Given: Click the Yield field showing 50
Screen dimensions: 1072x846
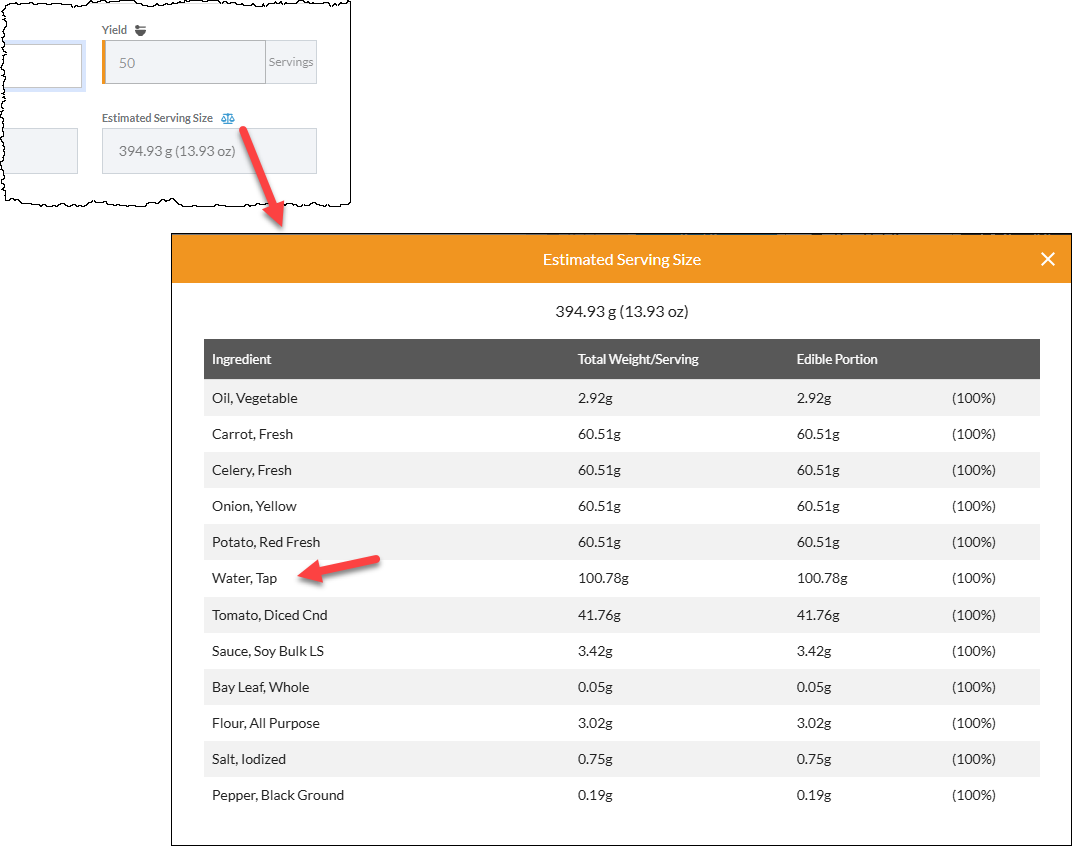Looking at the screenshot, I should point(184,62).
